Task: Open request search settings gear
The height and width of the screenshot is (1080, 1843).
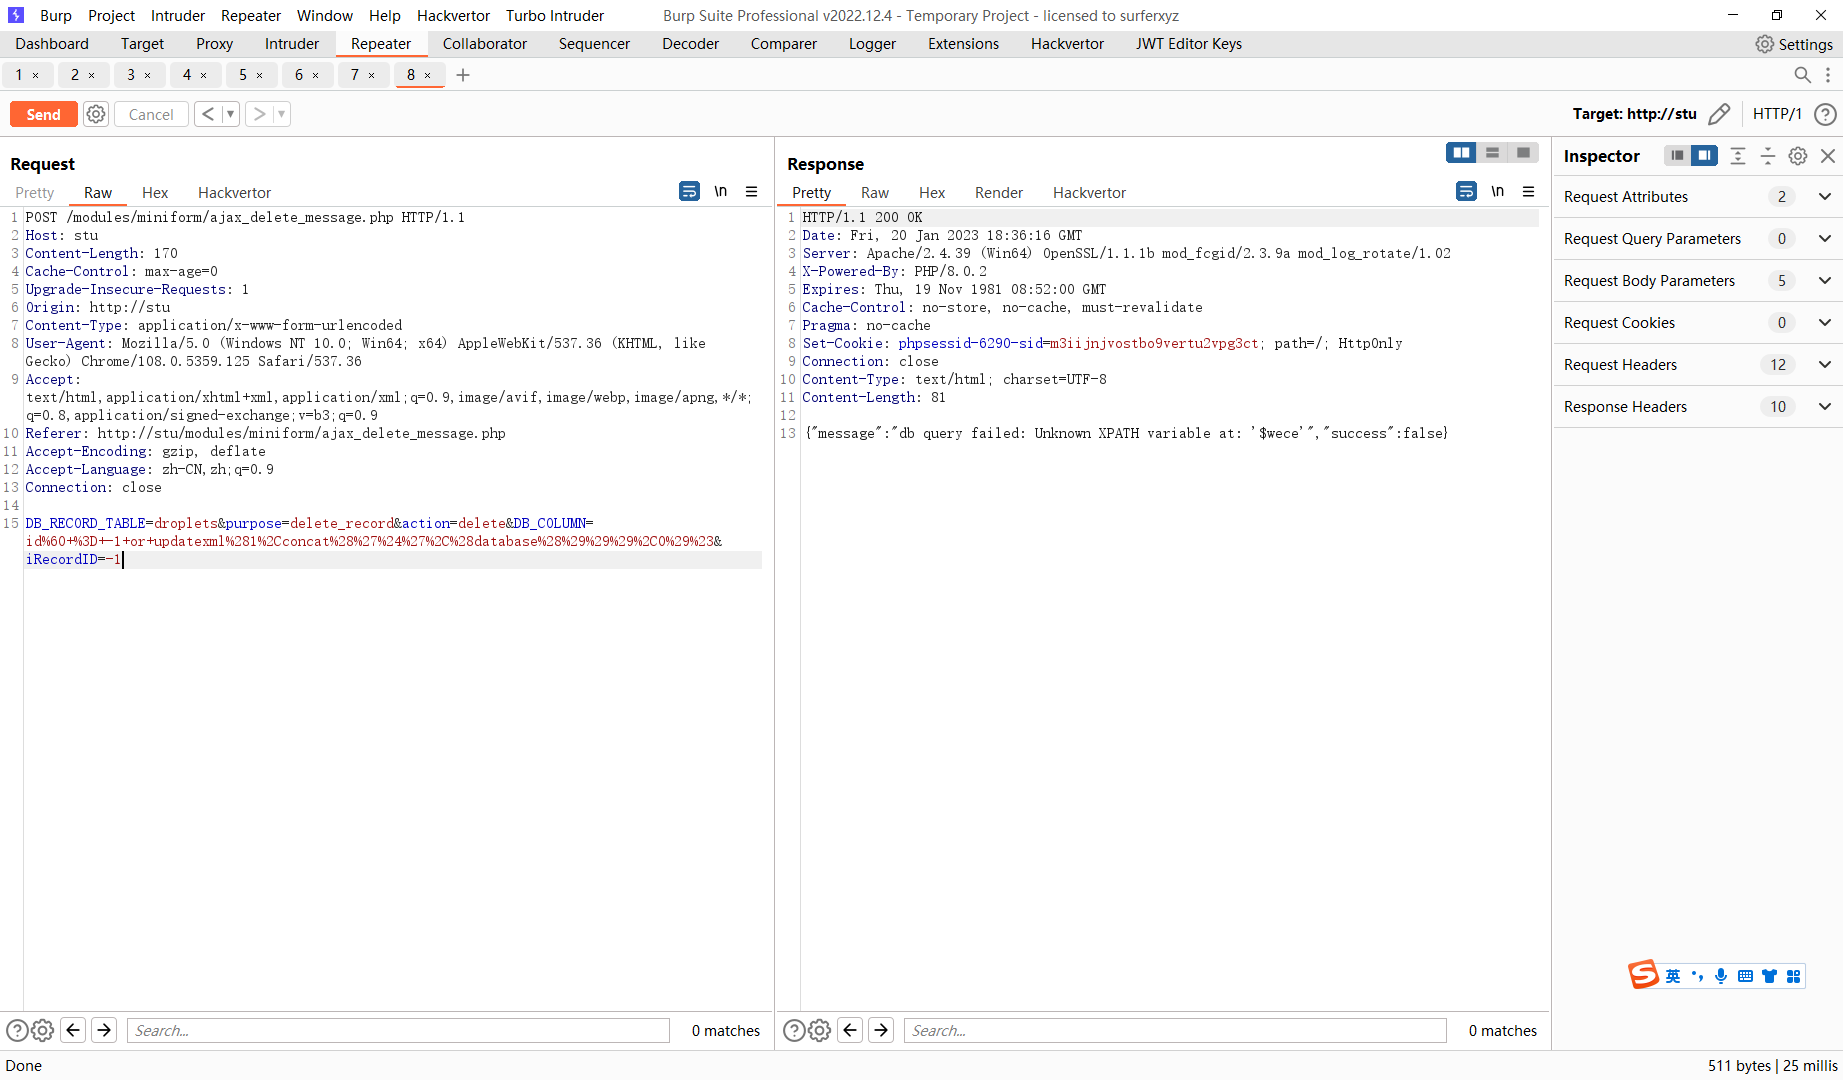Action: 42,1030
